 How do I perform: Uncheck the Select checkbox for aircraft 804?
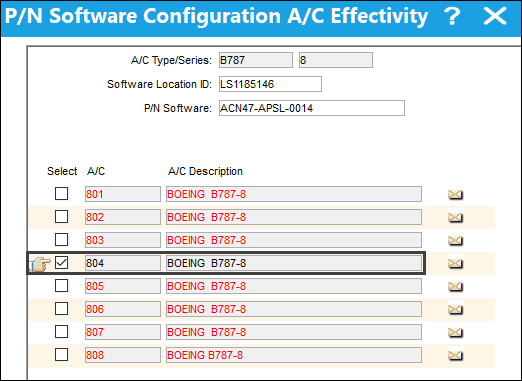pos(62,263)
